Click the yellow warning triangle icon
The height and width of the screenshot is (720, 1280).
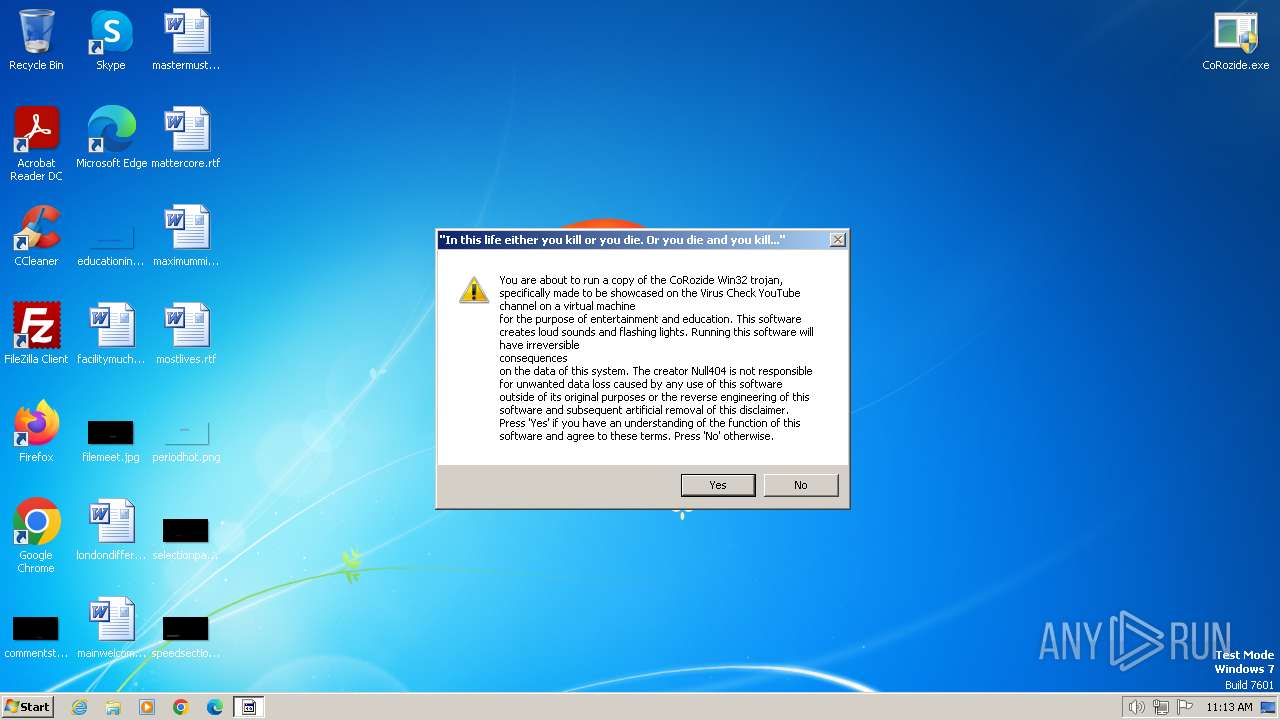473,289
